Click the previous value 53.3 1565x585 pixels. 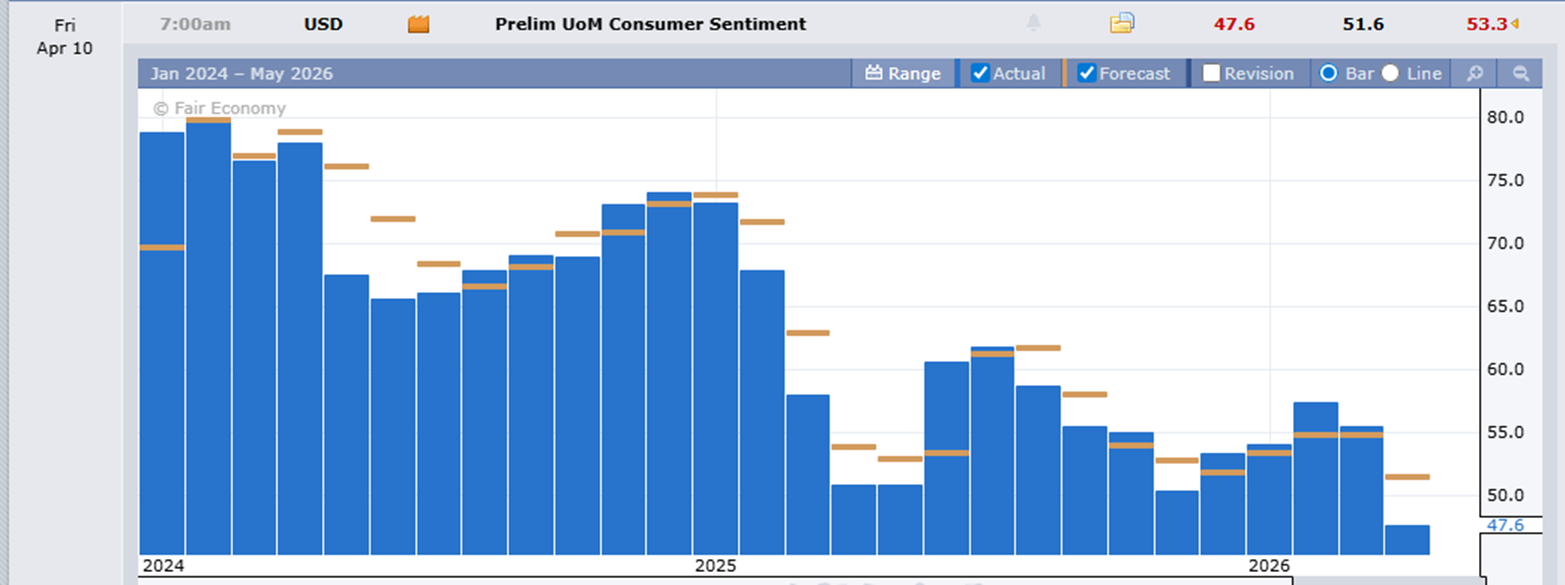tap(1486, 24)
